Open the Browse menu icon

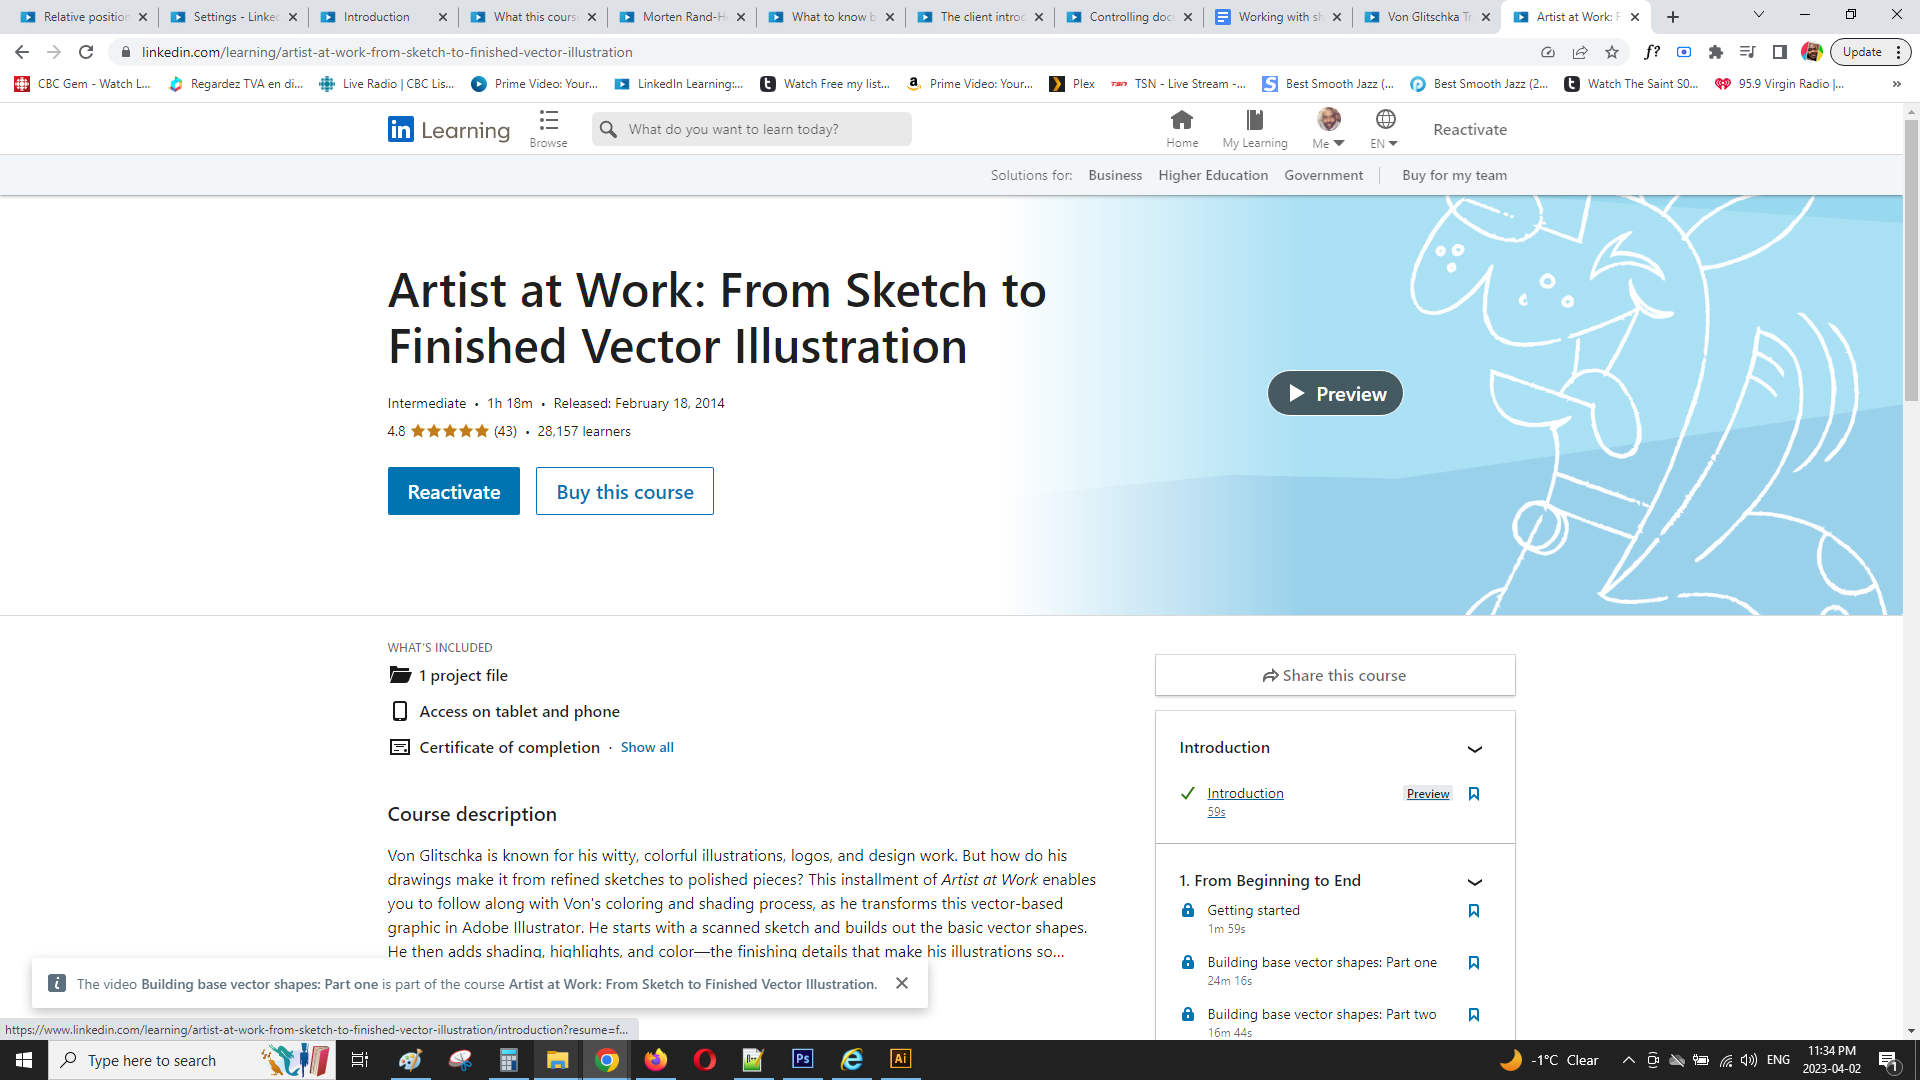(x=548, y=122)
